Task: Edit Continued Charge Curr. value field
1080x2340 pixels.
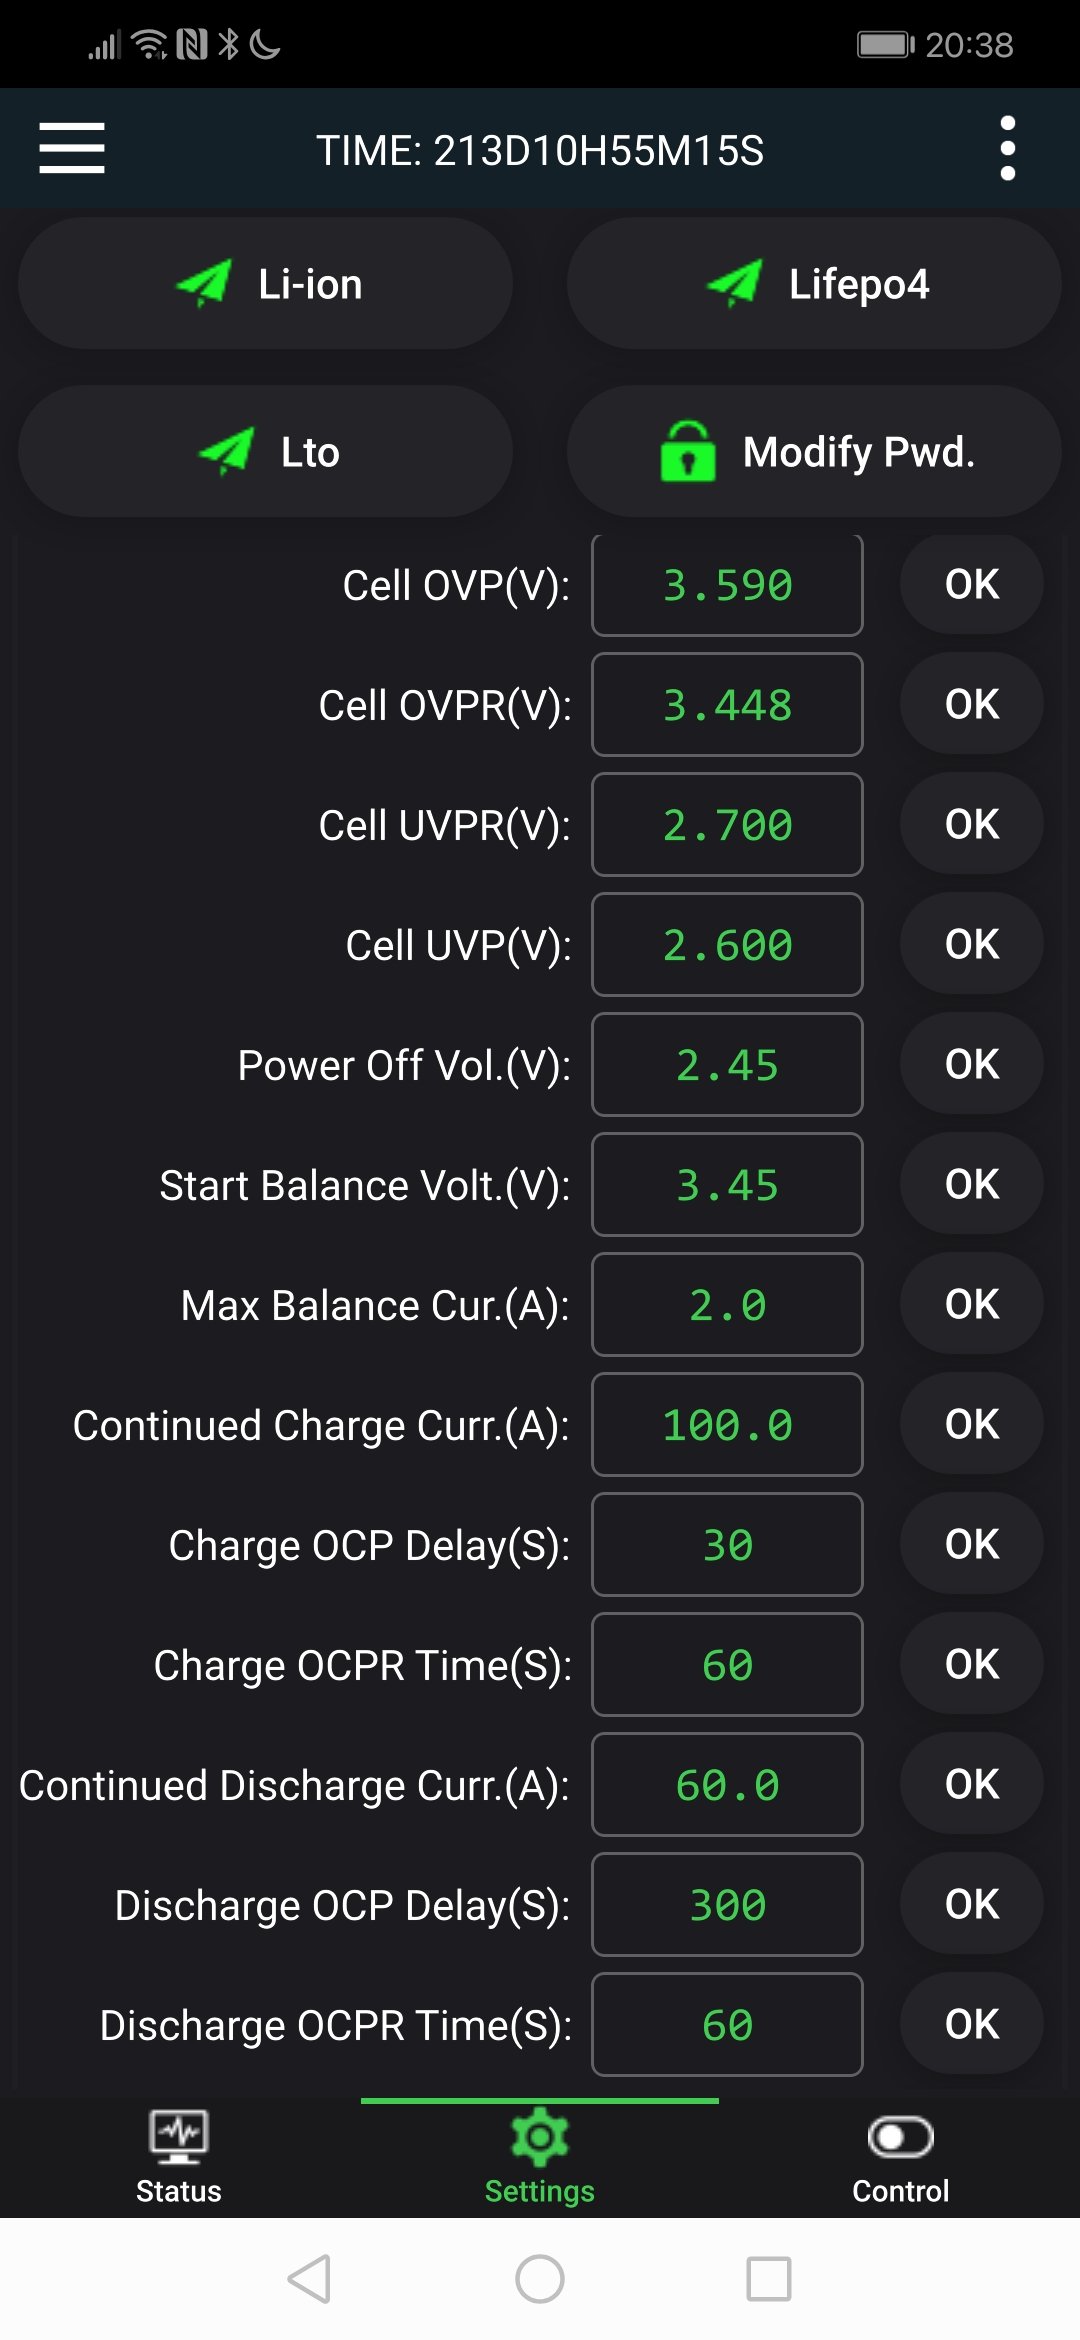Action: click(727, 1425)
